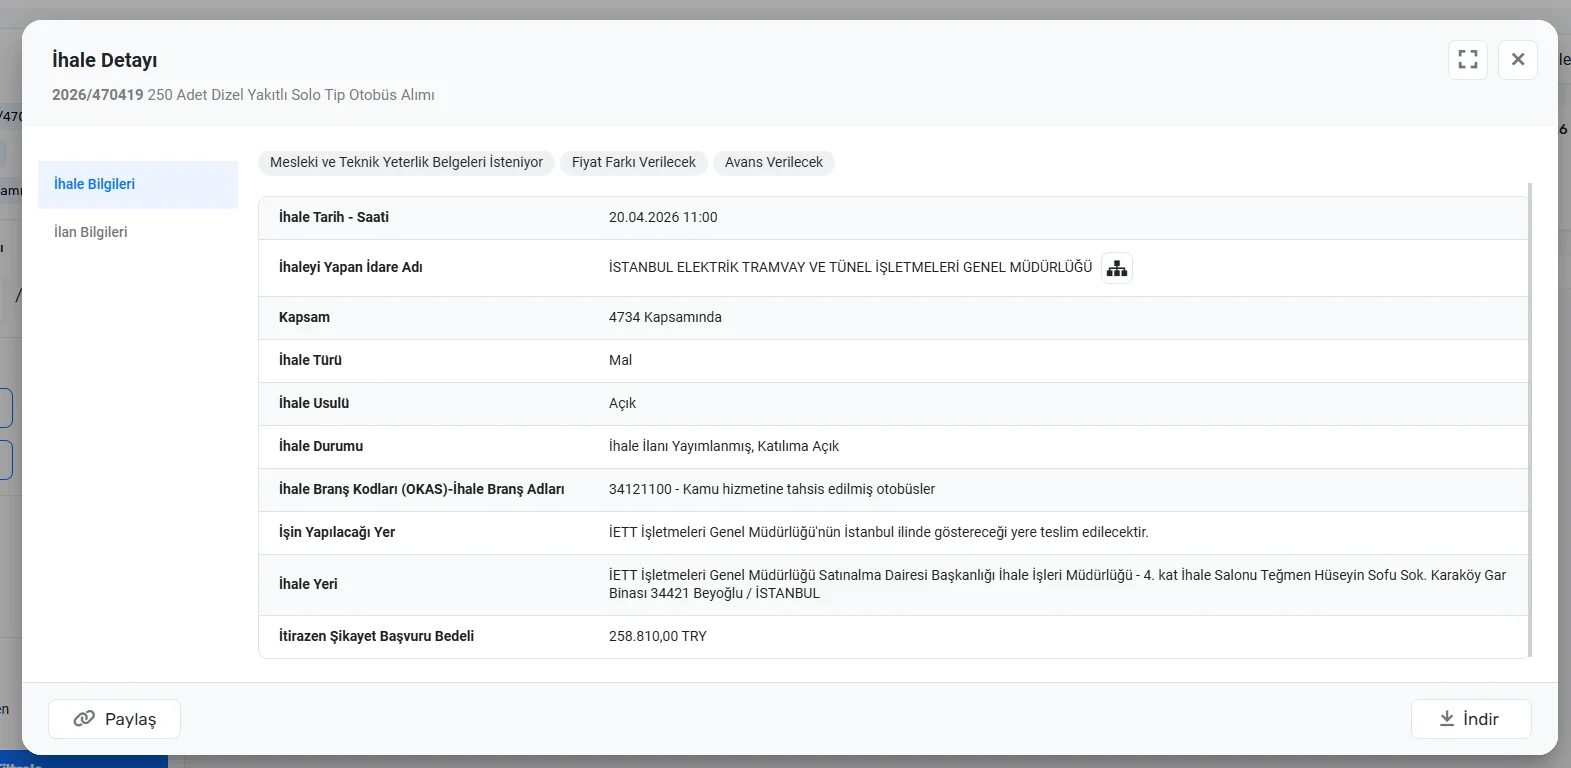
Task: Click the table's vertical scrollbar
Action: [1530, 420]
